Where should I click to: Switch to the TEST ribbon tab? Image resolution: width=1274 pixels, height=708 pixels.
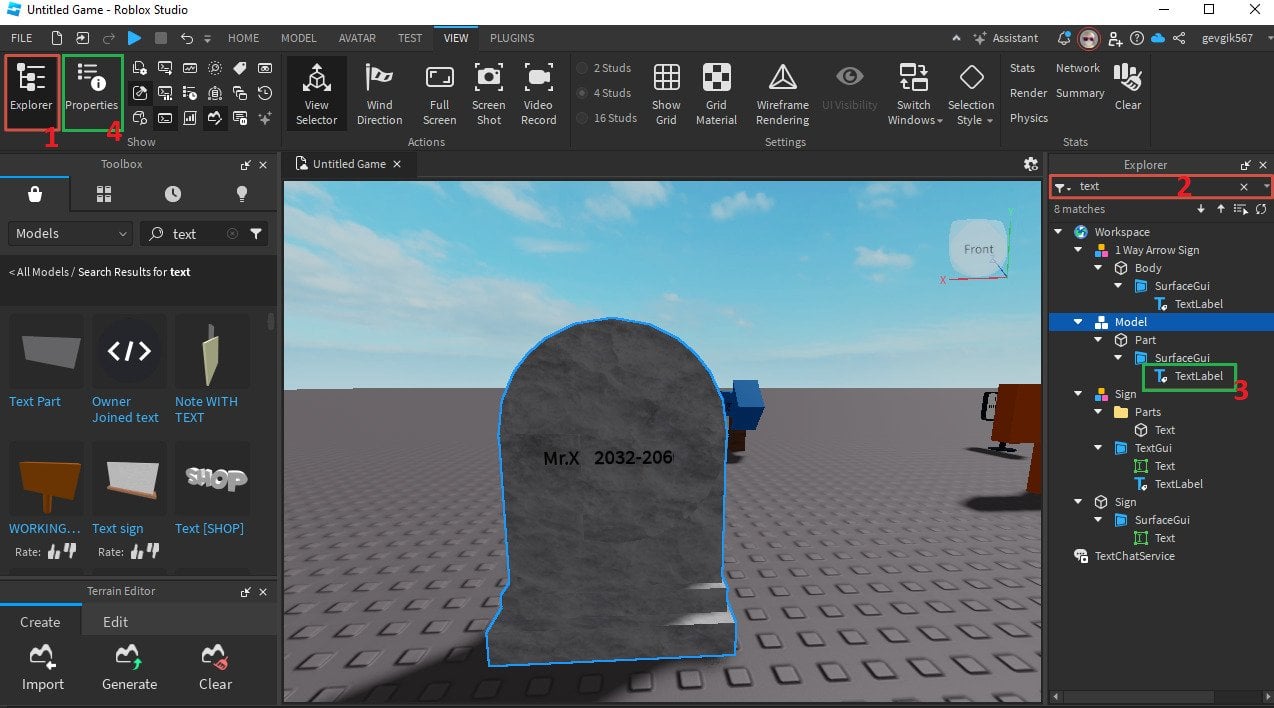coord(410,38)
